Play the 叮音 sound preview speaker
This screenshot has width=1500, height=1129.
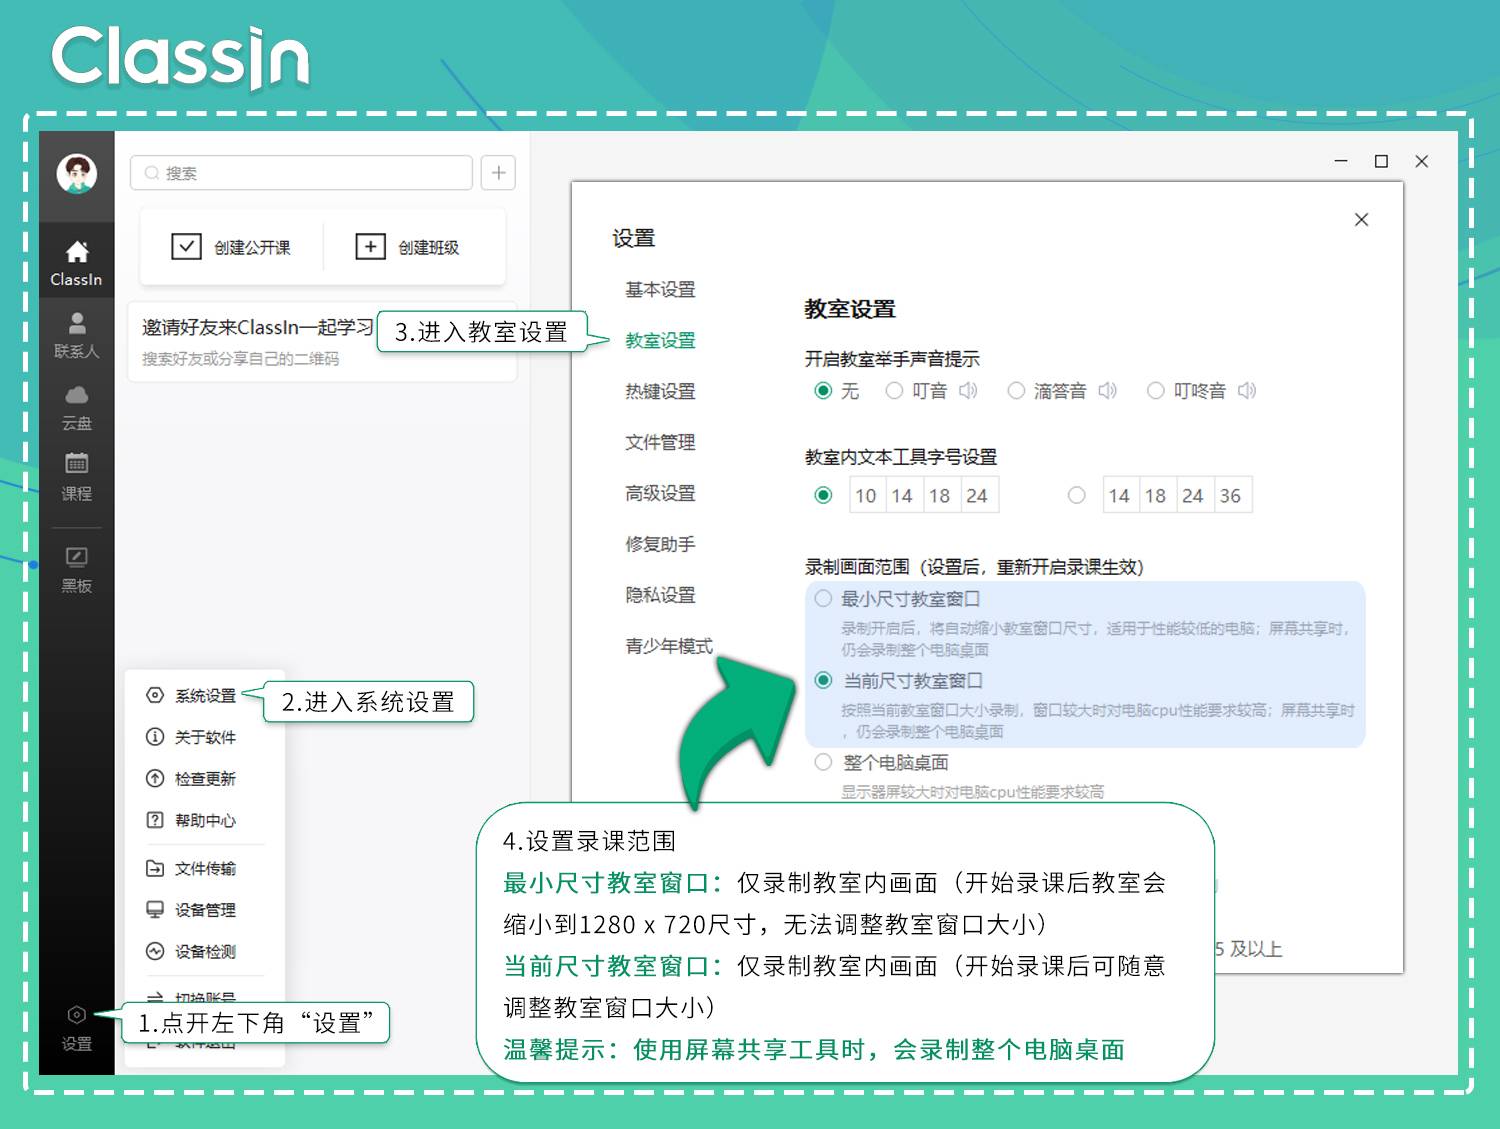pos(968,390)
